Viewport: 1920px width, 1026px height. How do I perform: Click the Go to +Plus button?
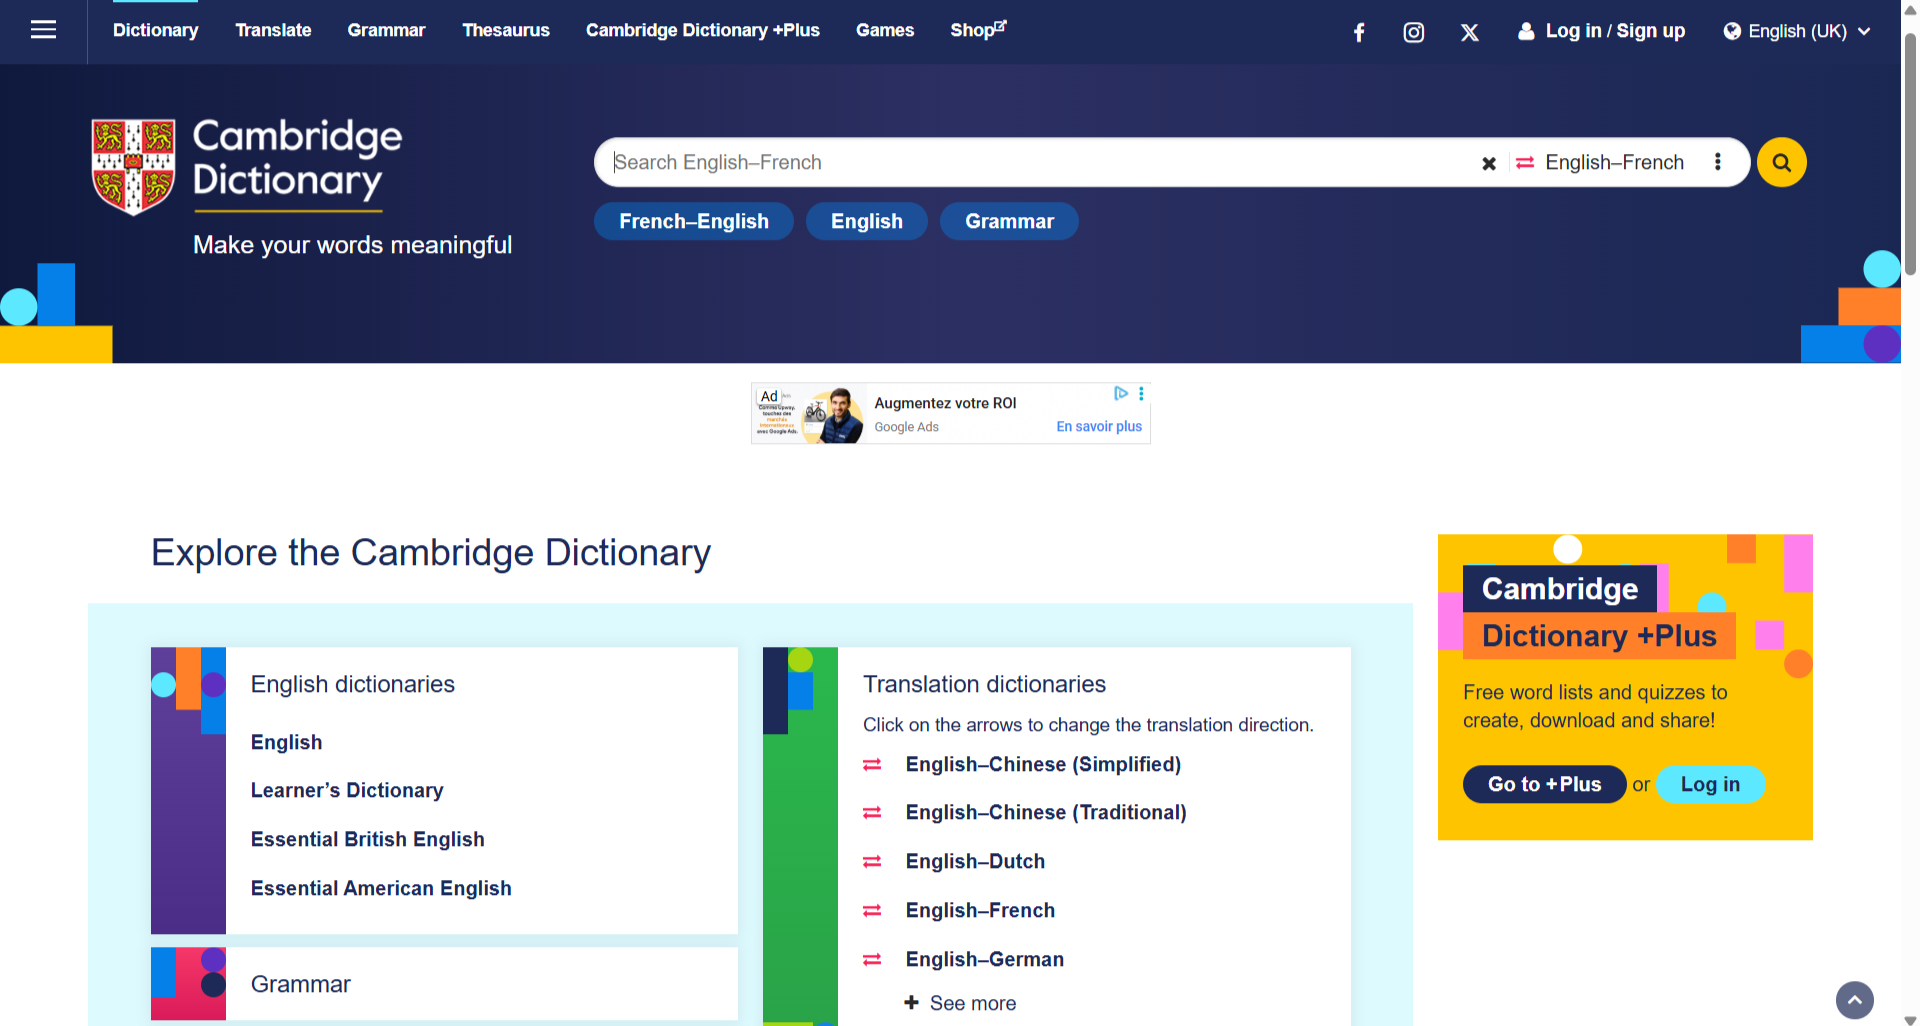(1543, 784)
